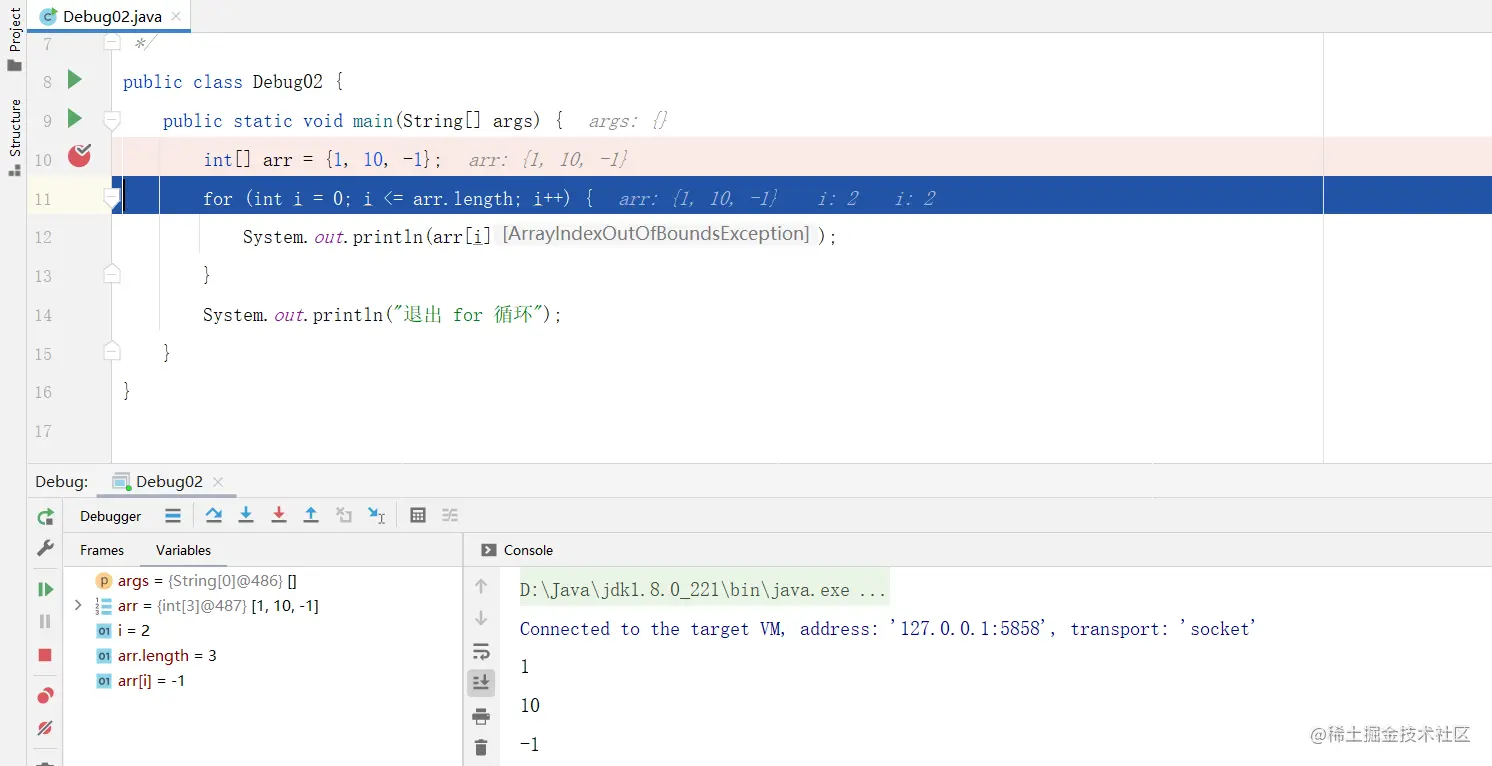The width and height of the screenshot is (1492, 766).
Task: Click the Force Step Into button
Action: point(279,515)
